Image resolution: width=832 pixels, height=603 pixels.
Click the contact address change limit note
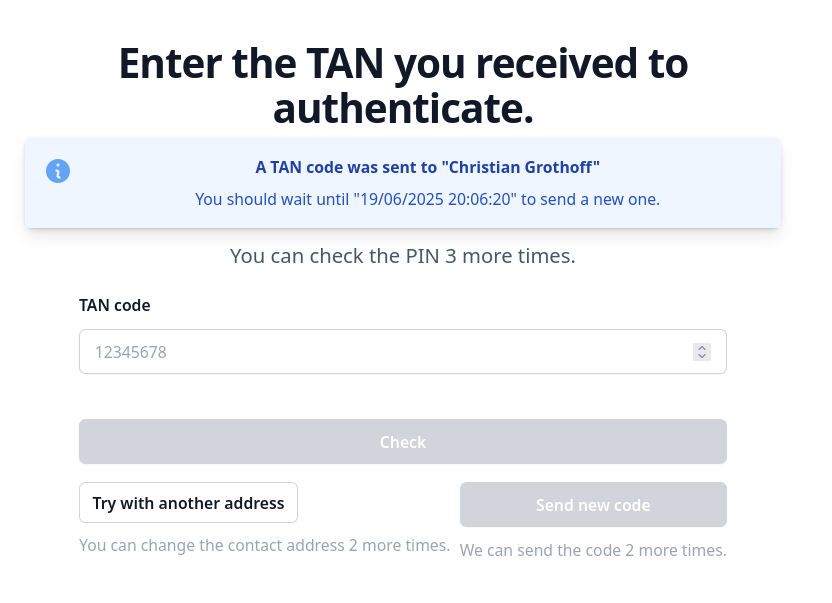[x=264, y=546]
